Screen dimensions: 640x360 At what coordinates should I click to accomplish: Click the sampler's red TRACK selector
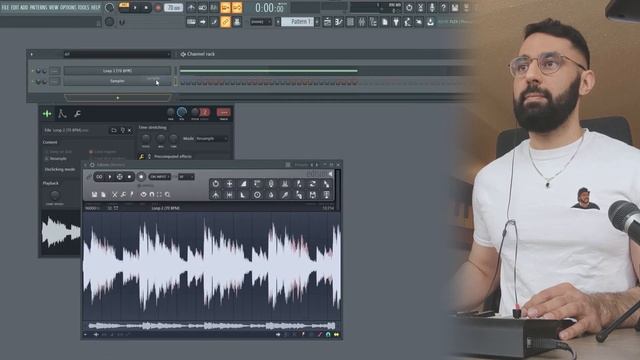tap(223, 112)
